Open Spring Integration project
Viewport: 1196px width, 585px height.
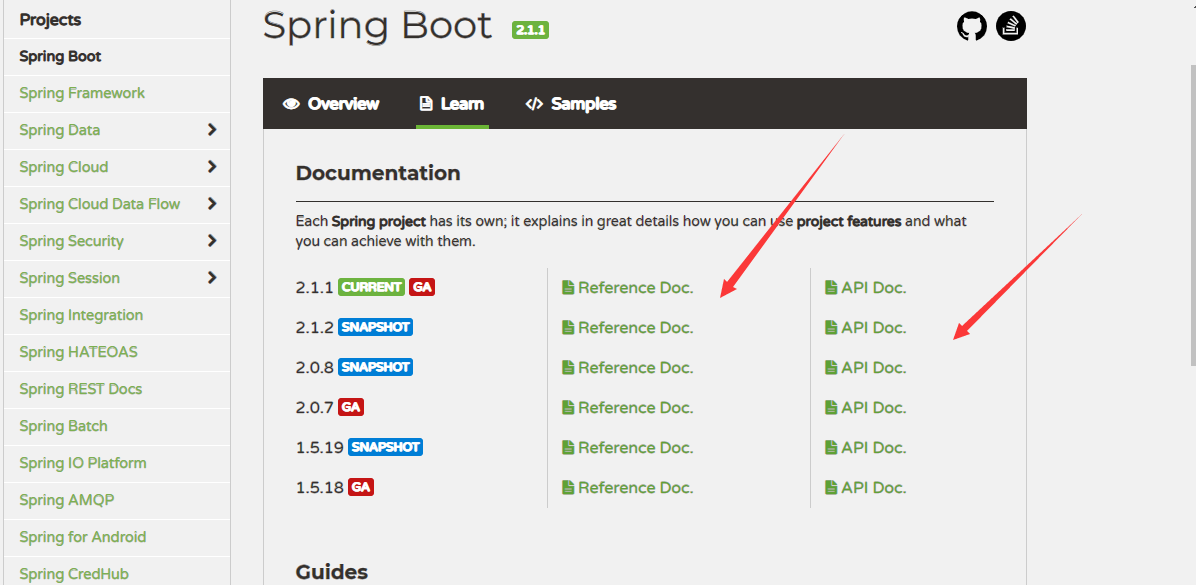click(x=81, y=315)
